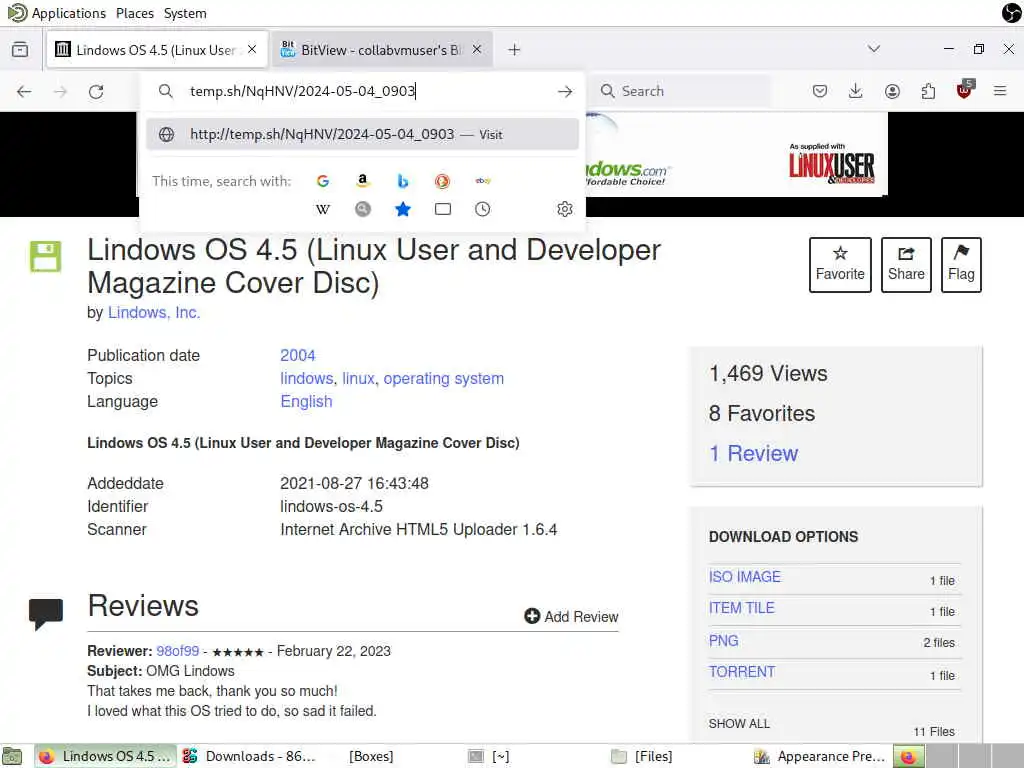Search this time with Google
This screenshot has height=768, width=1024.
point(323,181)
